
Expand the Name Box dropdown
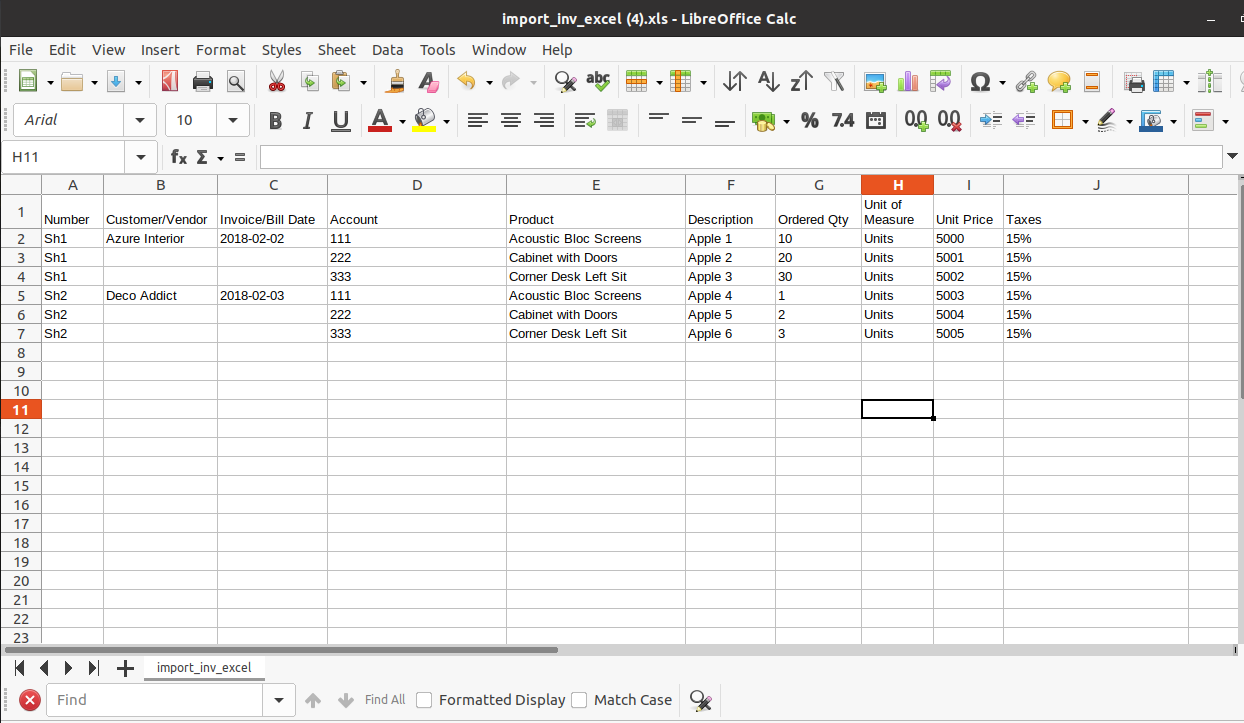139,157
